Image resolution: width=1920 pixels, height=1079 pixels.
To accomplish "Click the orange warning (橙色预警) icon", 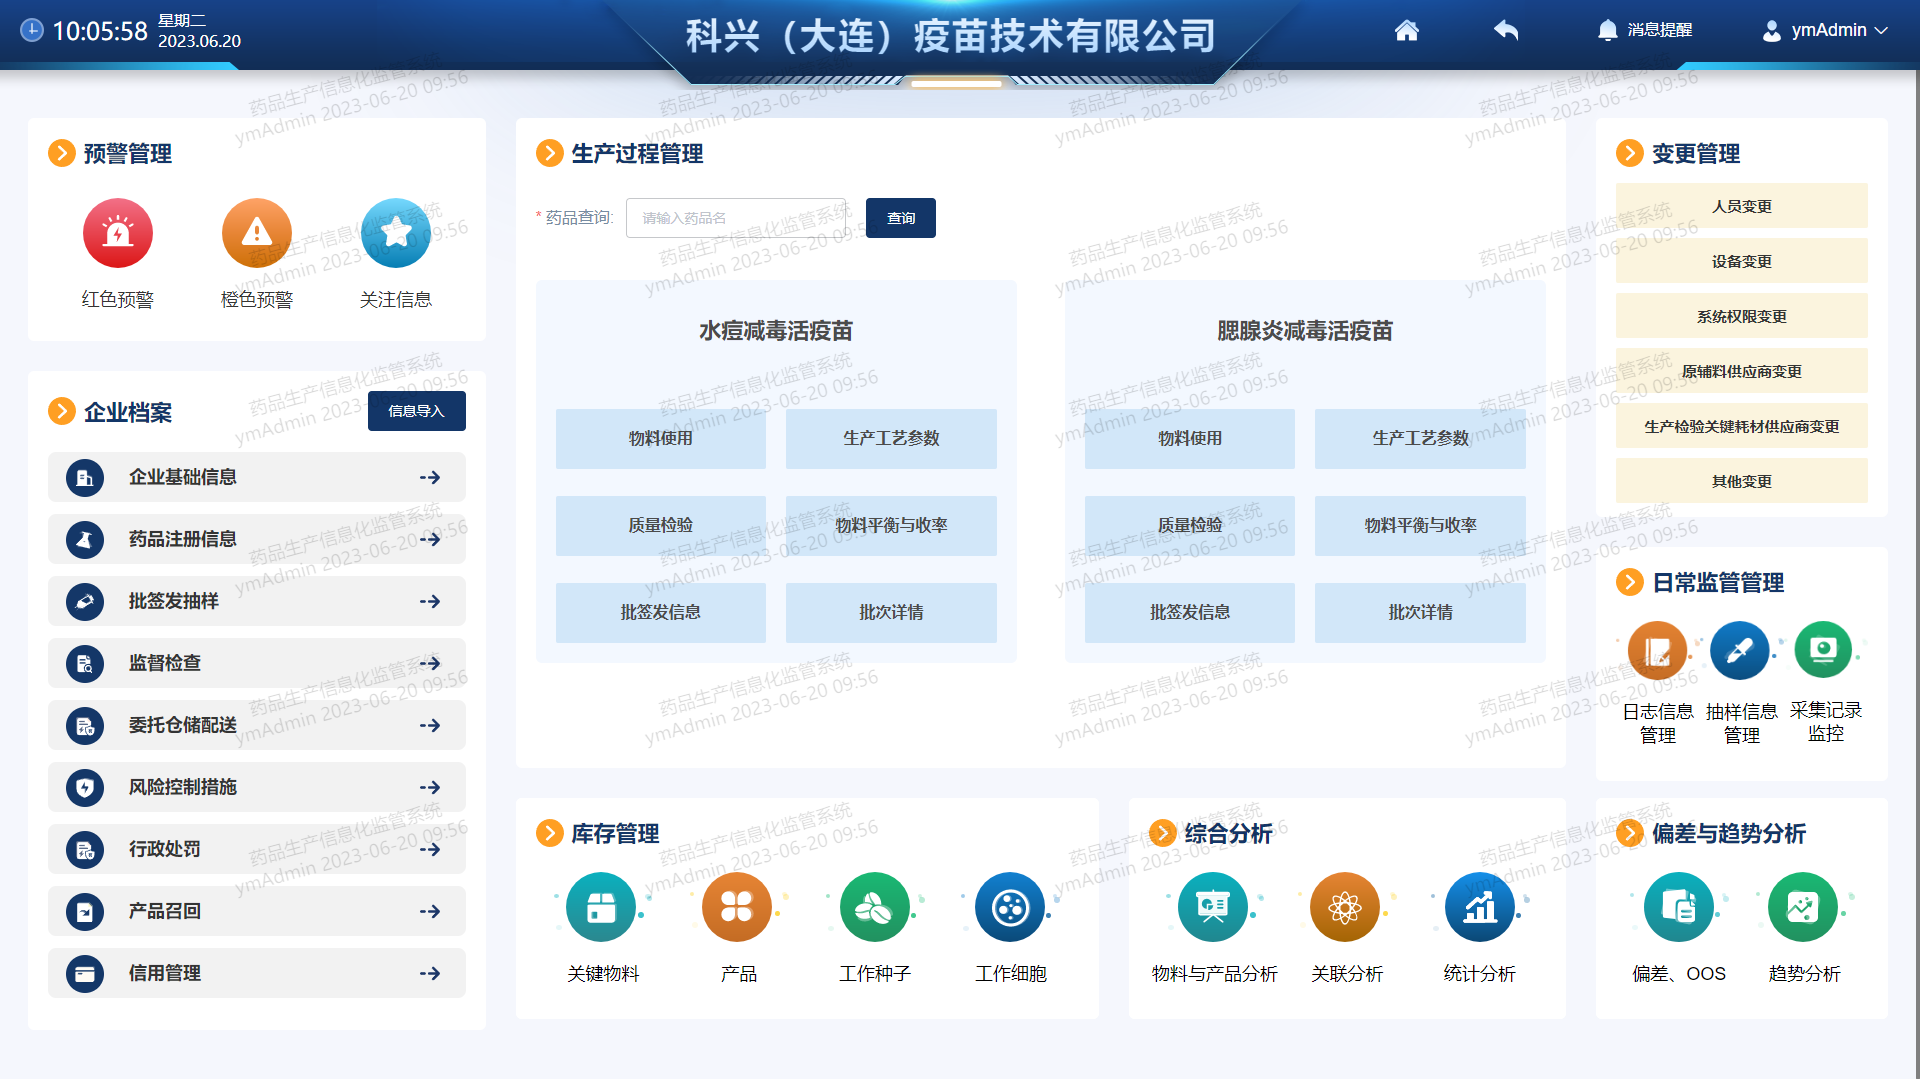I will click(257, 234).
